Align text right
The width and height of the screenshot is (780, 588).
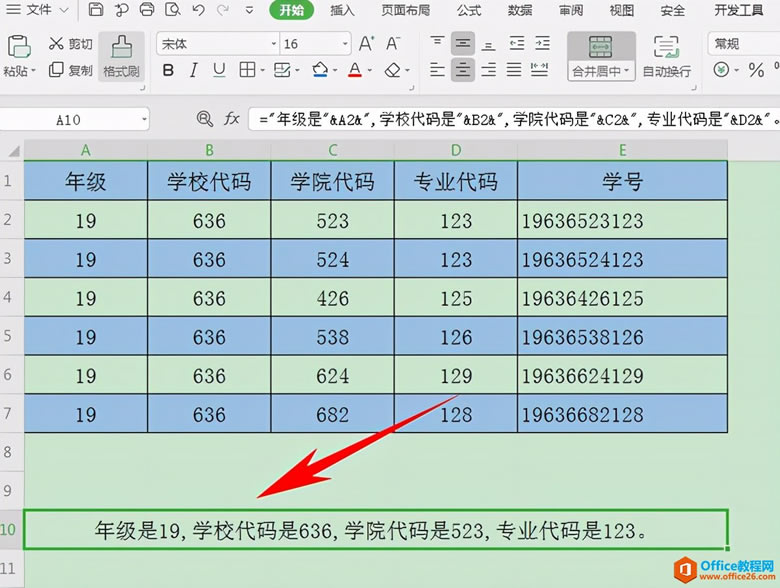[488, 70]
